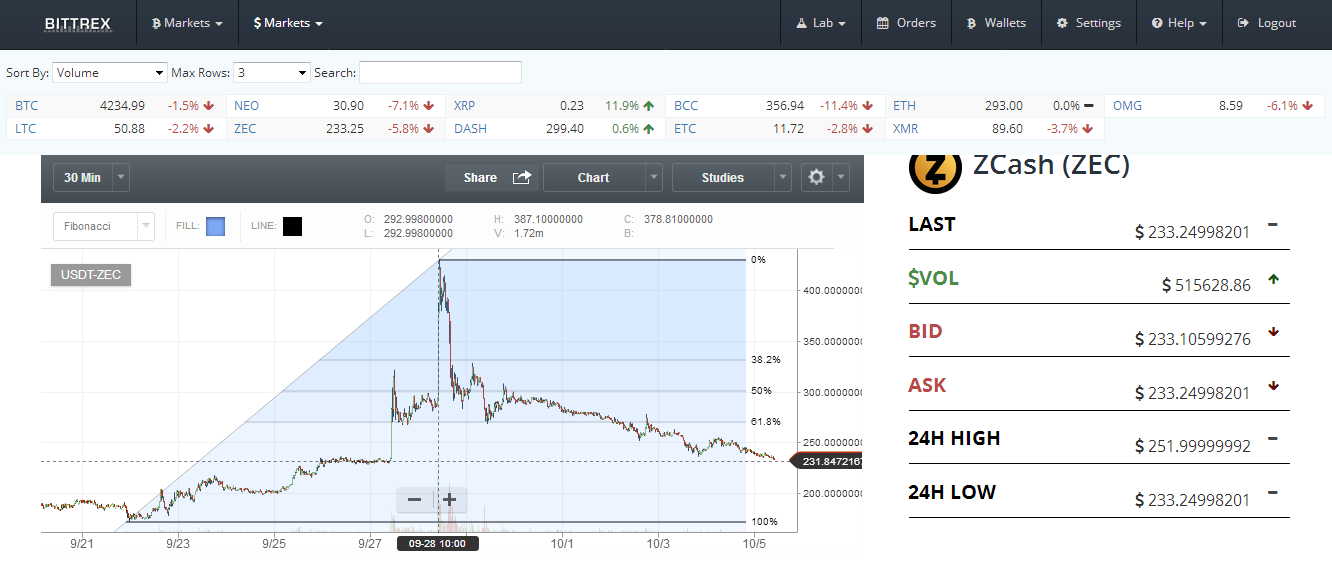The image size is (1332, 564).
Task: Click the green up arrow beside XRP
Action: pyautogui.click(x=648, y=105)
